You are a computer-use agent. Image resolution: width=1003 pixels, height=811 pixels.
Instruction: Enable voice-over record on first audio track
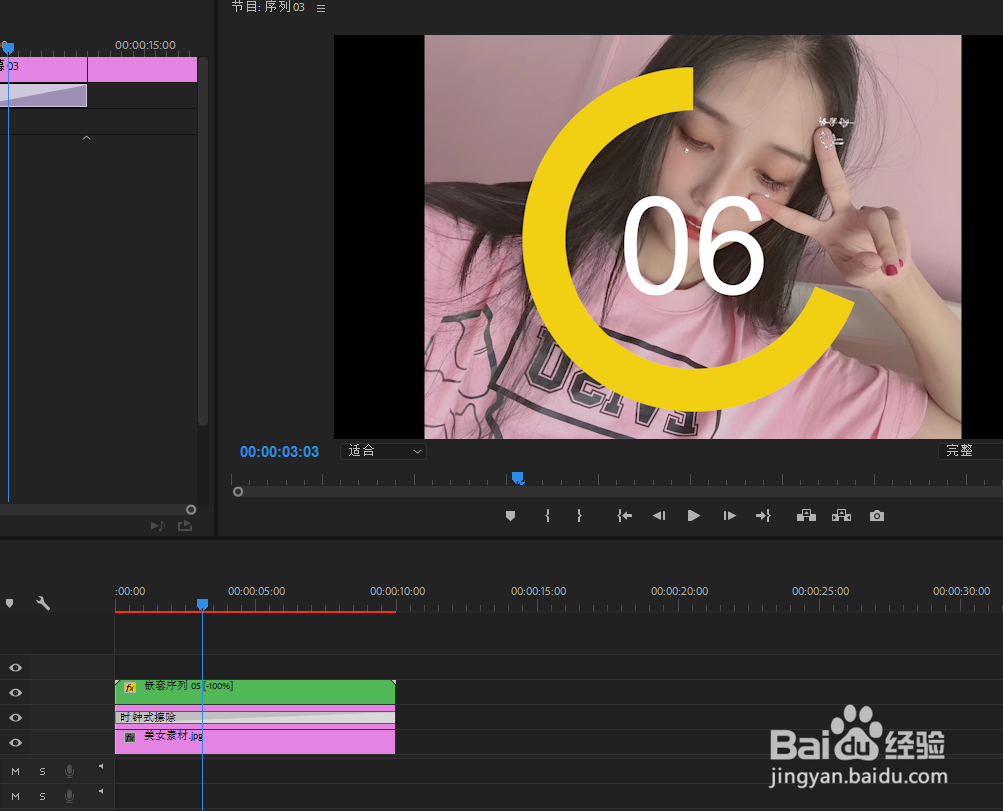[69, 771]
